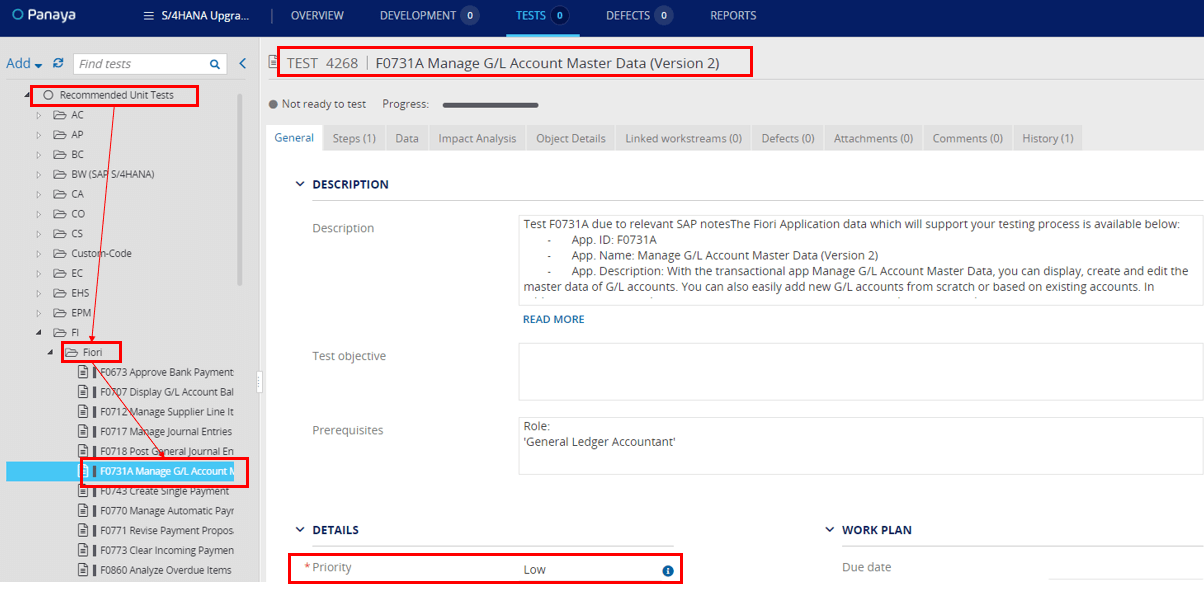Open the Tests section
This screenshot has height=595, width=1204.
point(542,16)
